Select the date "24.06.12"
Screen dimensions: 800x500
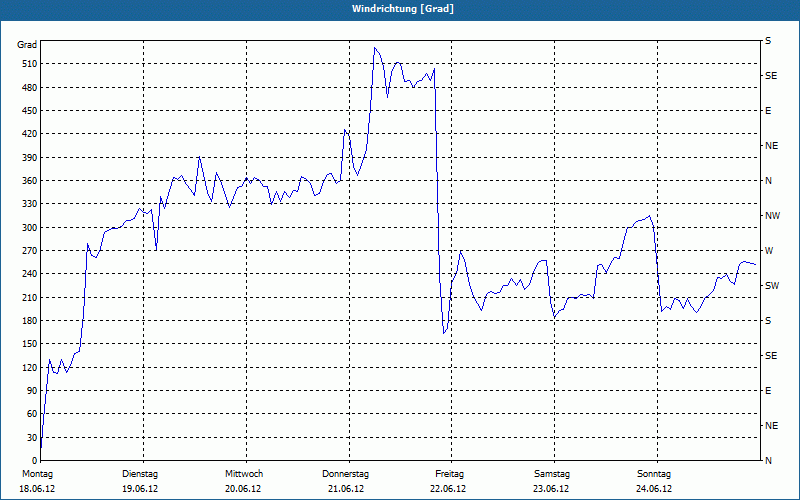654,489
